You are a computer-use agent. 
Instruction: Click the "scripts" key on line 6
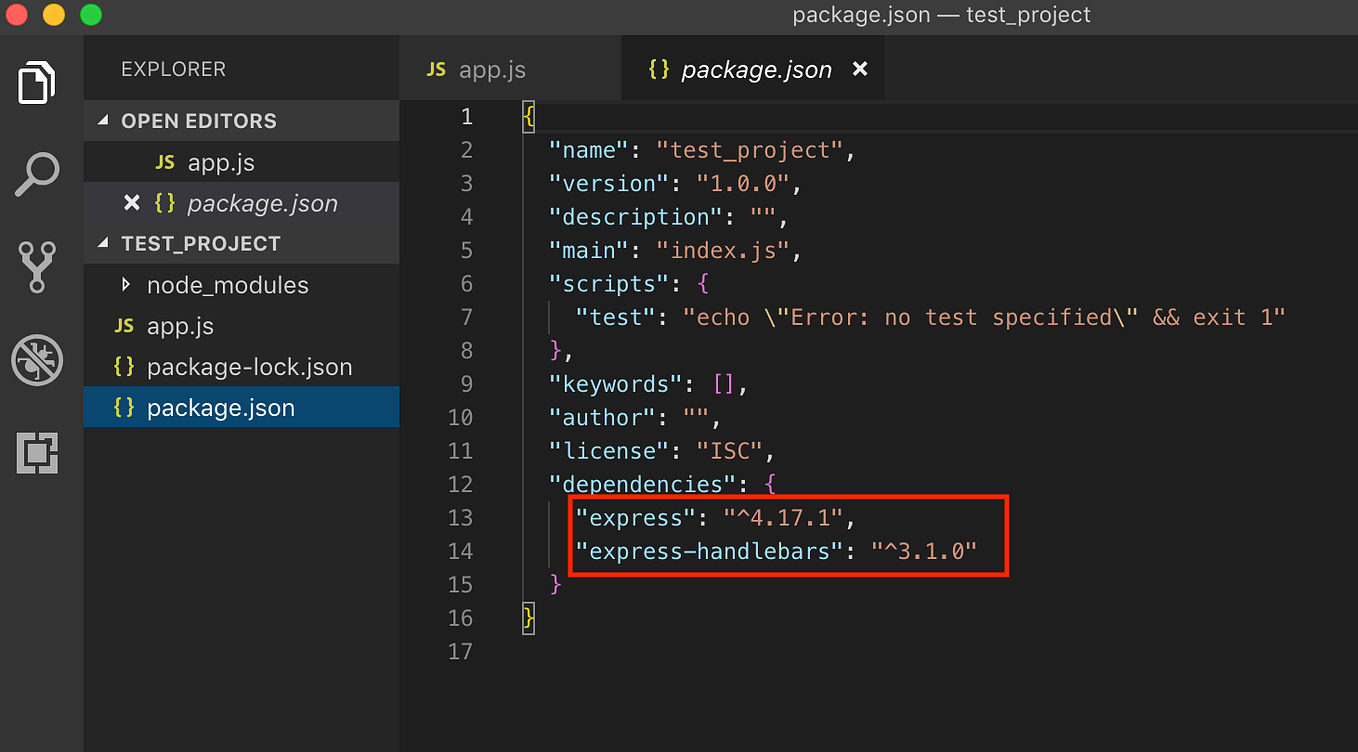point(610,284)
